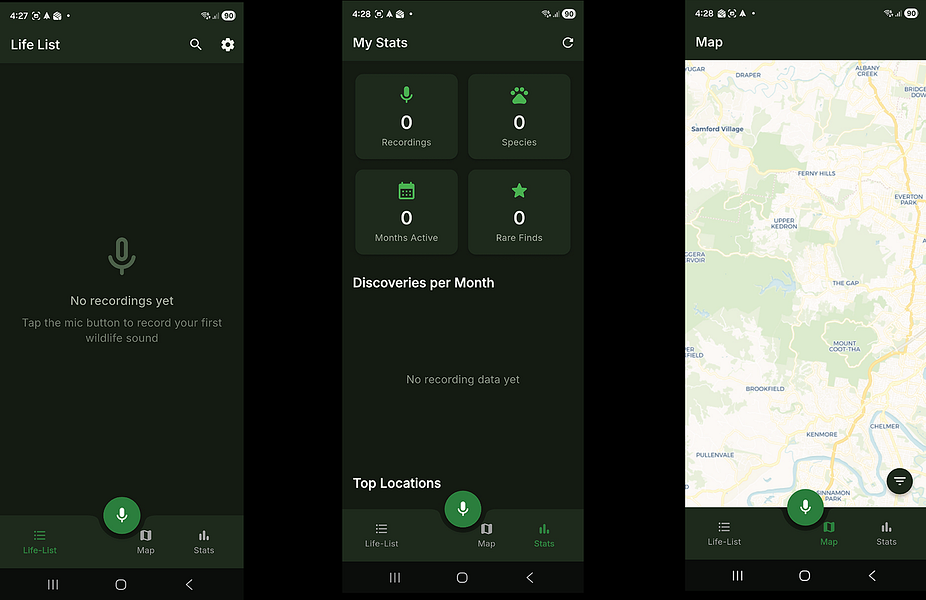Click 'Discoveries per Month' heading
This screenshot has height=600, width=926.
423,283
